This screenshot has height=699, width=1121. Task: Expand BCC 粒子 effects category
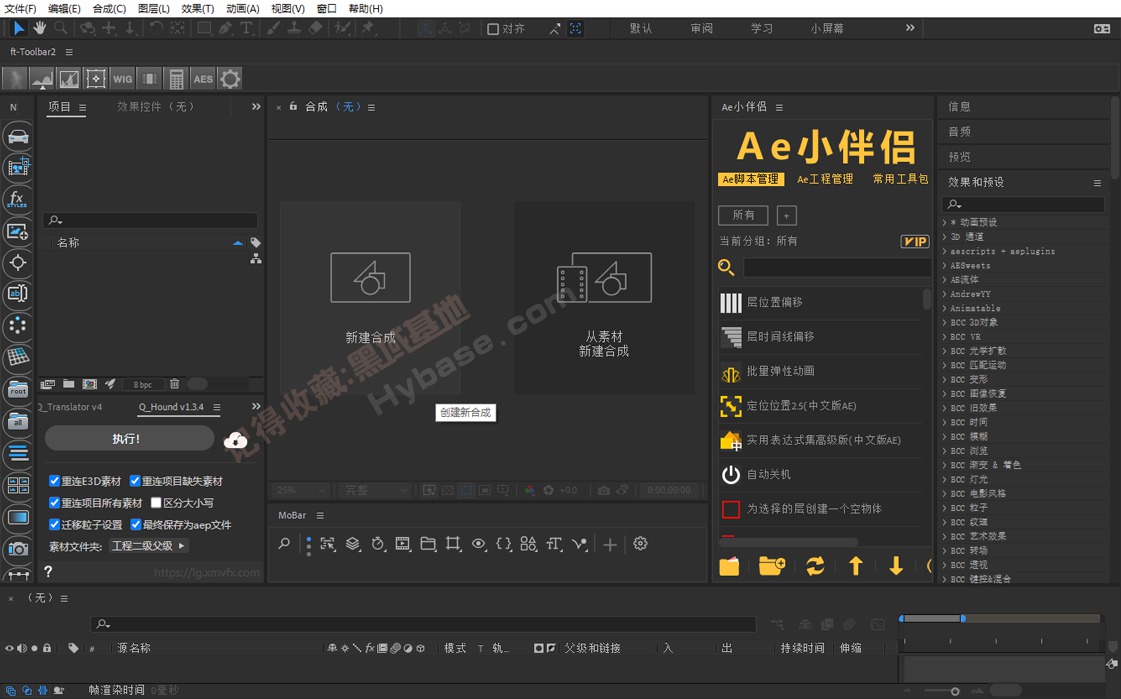tap(944, 507)
